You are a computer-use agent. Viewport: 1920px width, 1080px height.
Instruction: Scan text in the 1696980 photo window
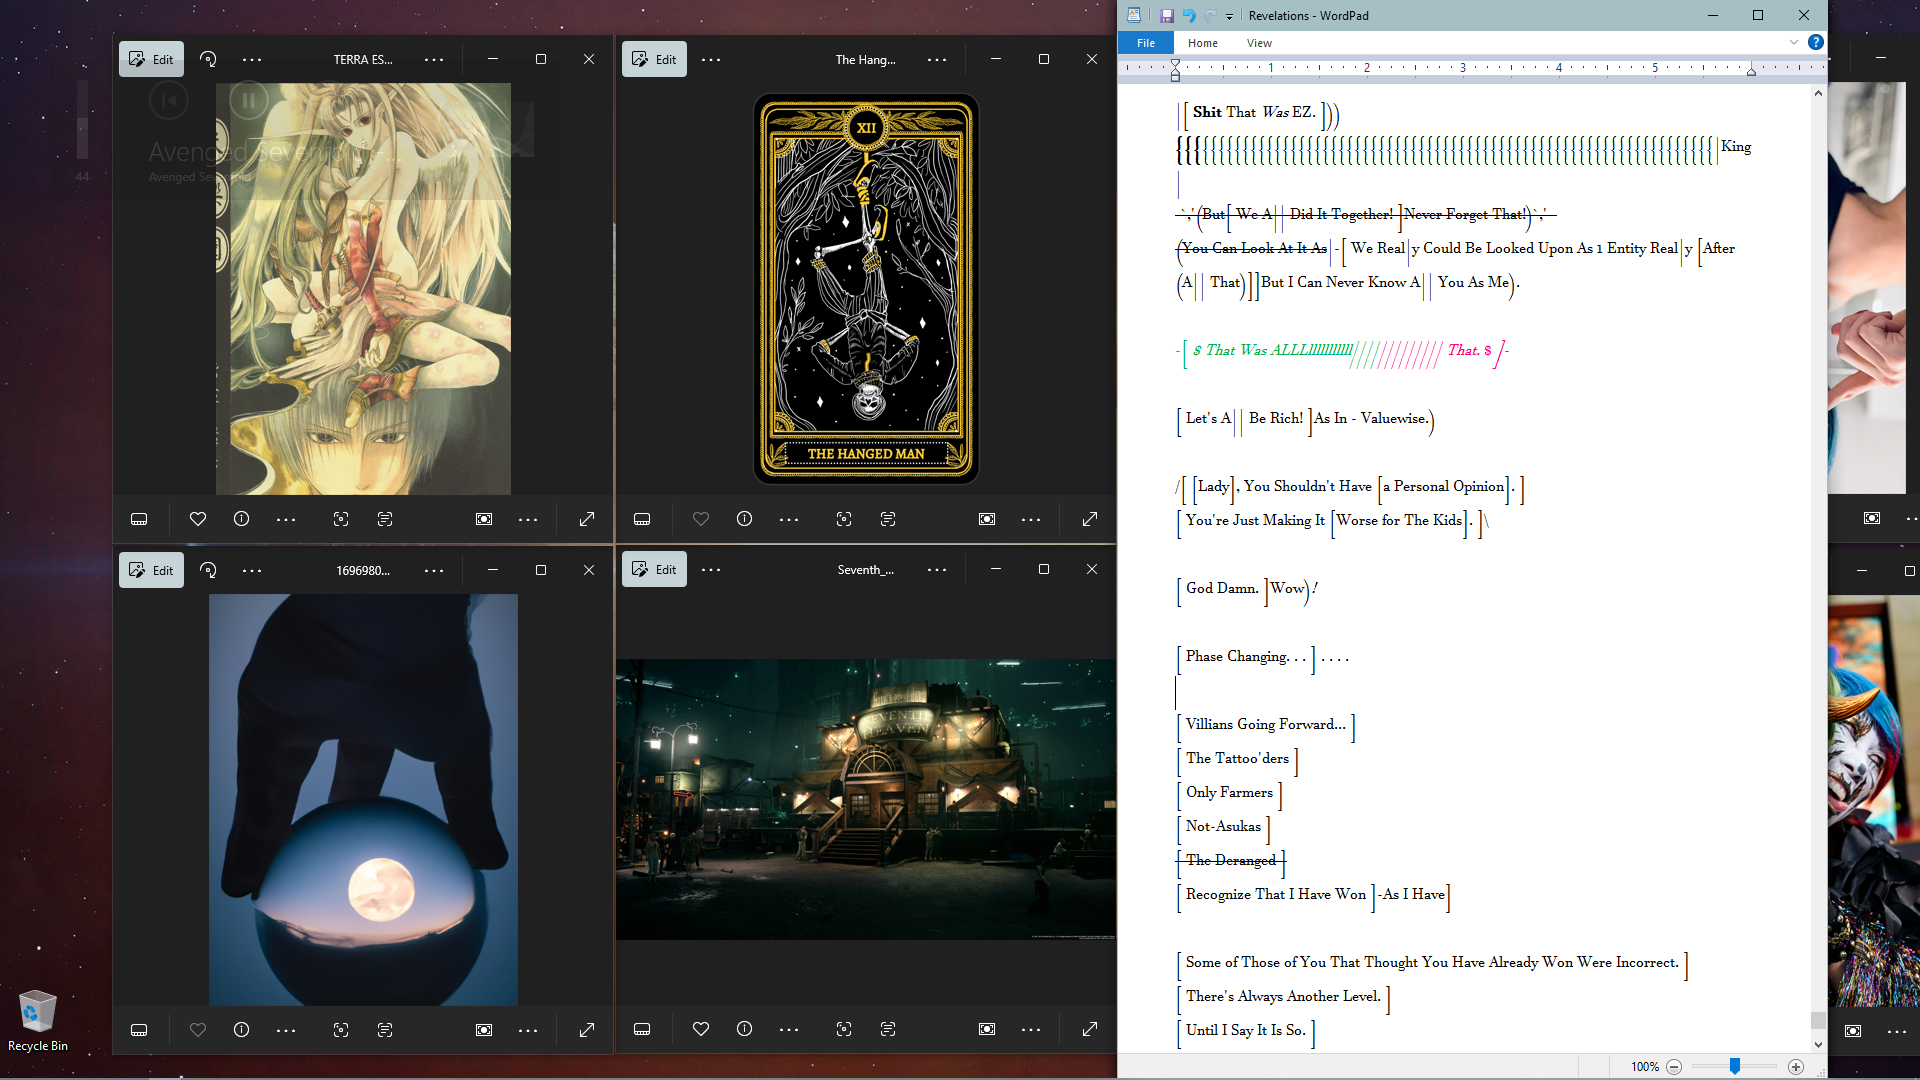point(385,1030)
